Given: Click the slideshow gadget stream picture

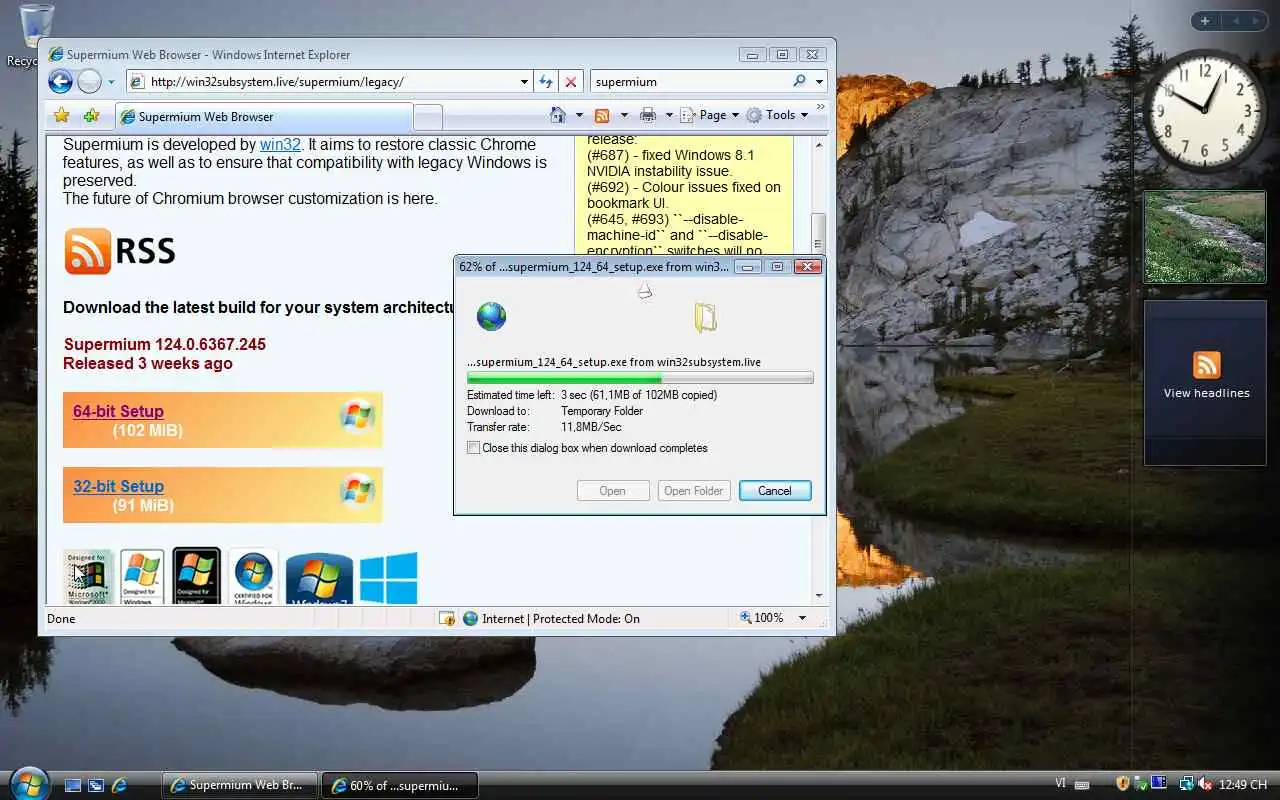Looking at the screenshot, I should click(x=1205, y=237).
